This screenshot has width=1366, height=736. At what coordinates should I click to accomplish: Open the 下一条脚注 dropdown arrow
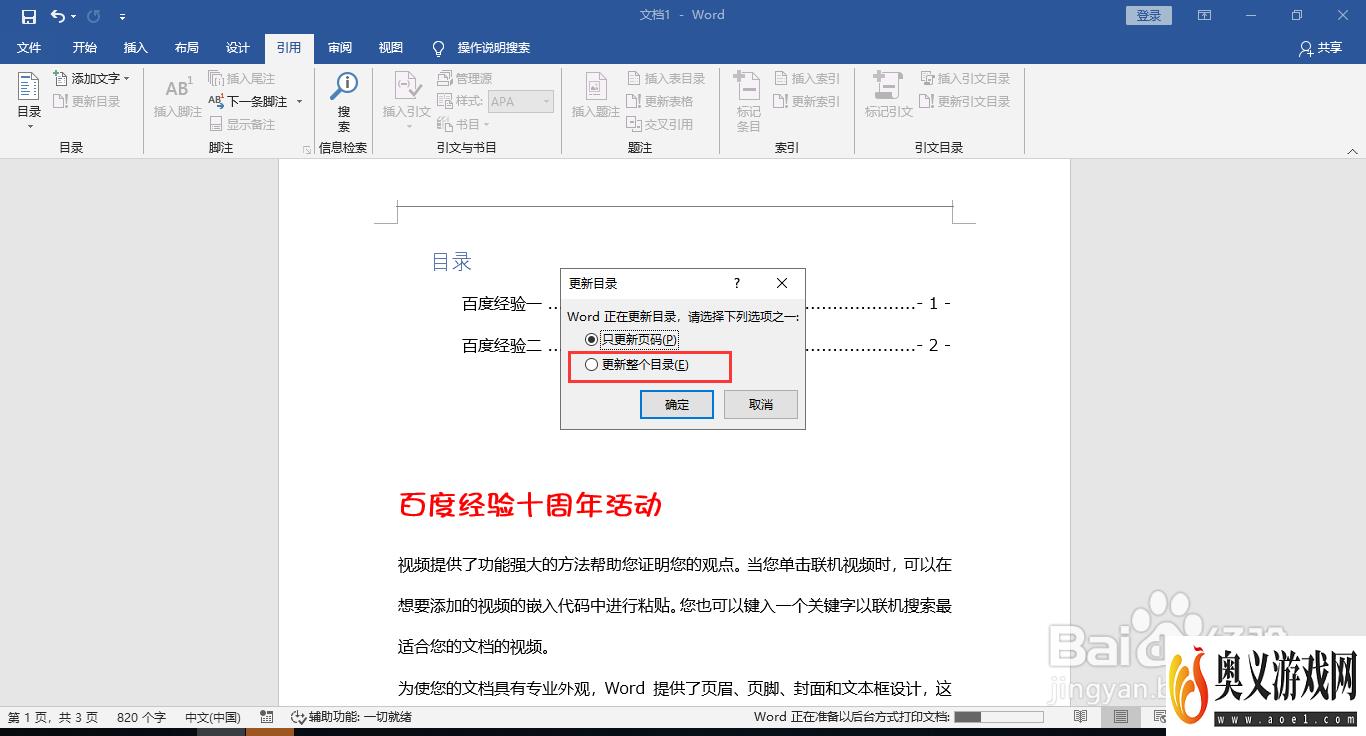coord(299,101)
